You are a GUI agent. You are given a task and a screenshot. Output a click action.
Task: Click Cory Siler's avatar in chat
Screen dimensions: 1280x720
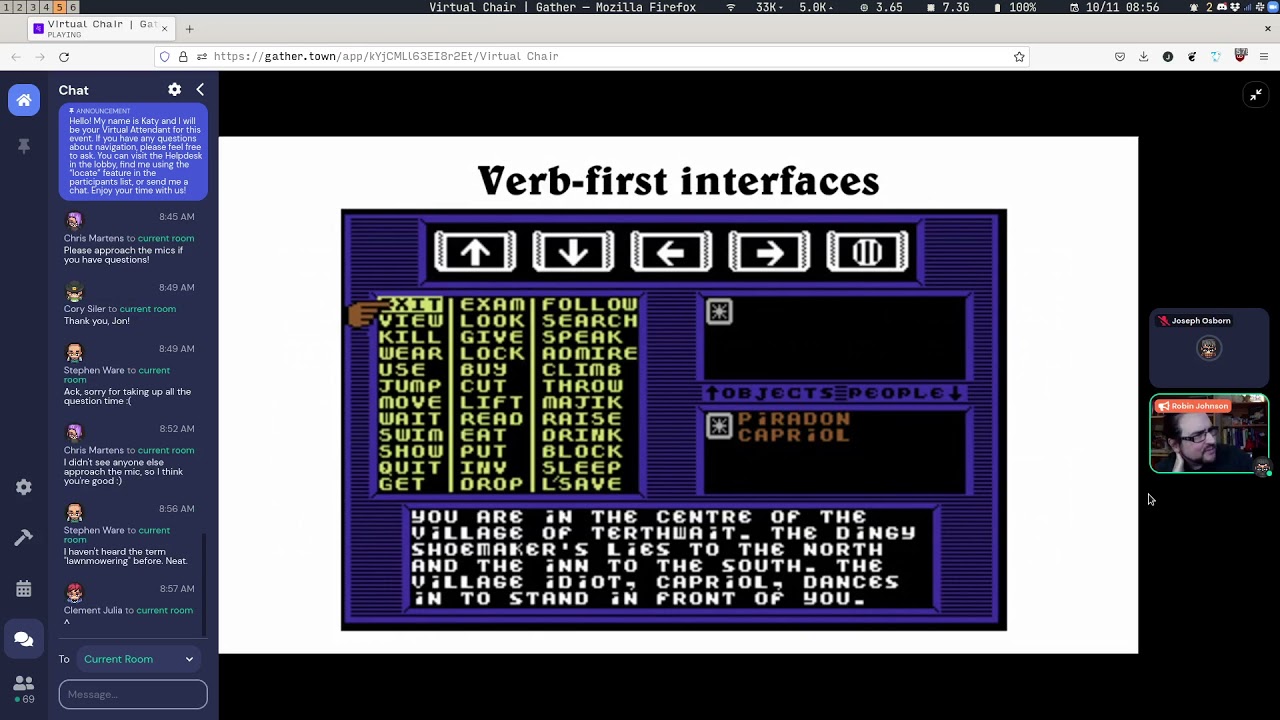(74, 291)
